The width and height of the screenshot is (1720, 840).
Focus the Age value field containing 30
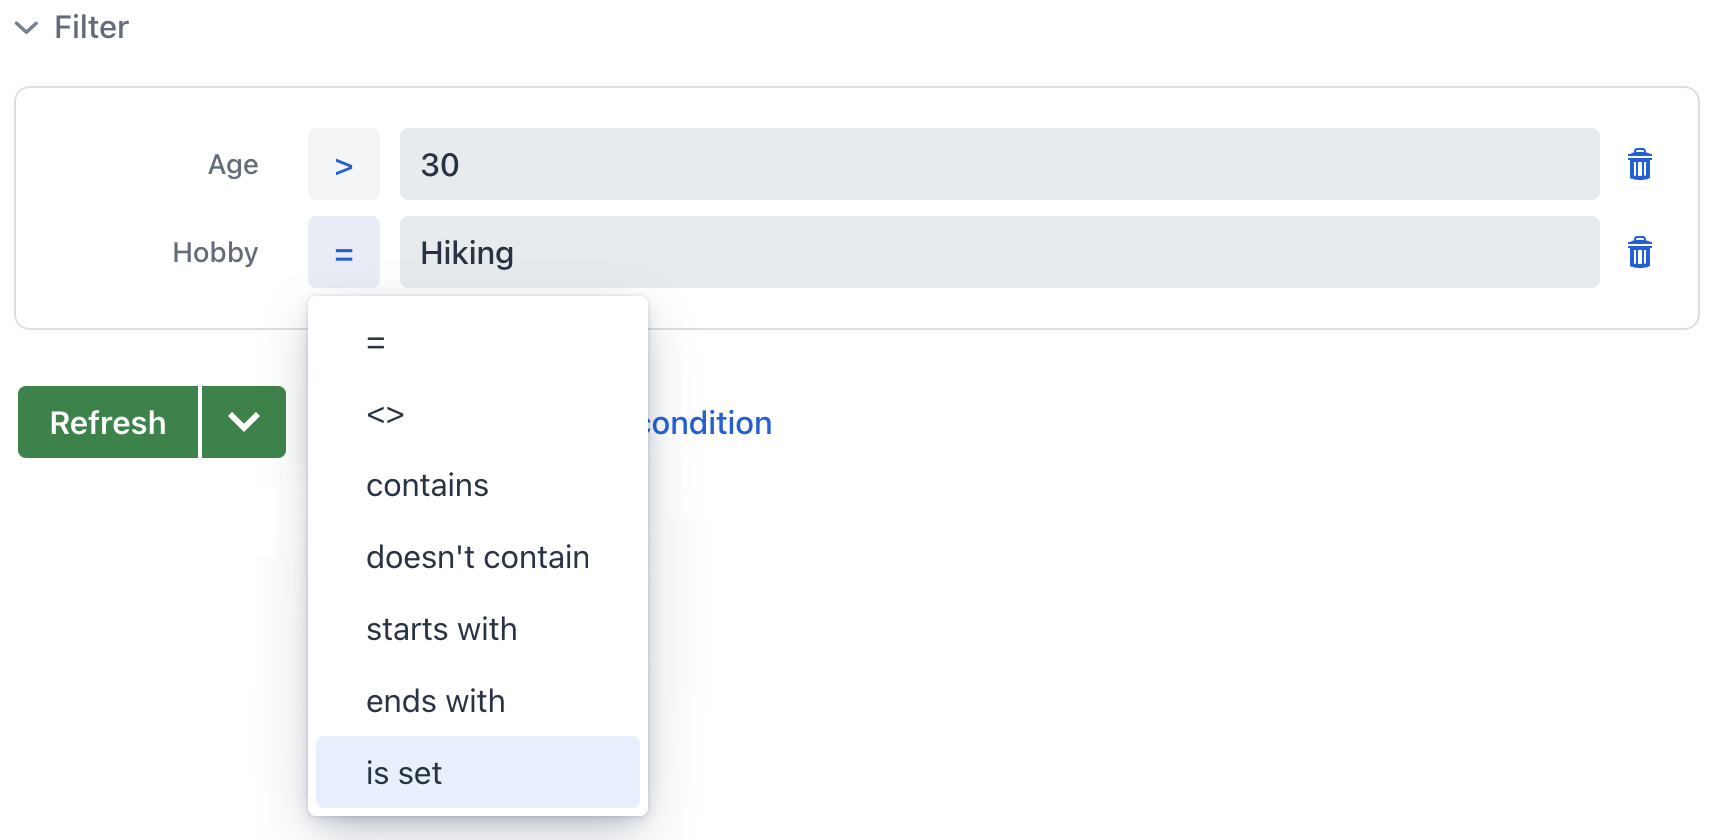[999, 164]
